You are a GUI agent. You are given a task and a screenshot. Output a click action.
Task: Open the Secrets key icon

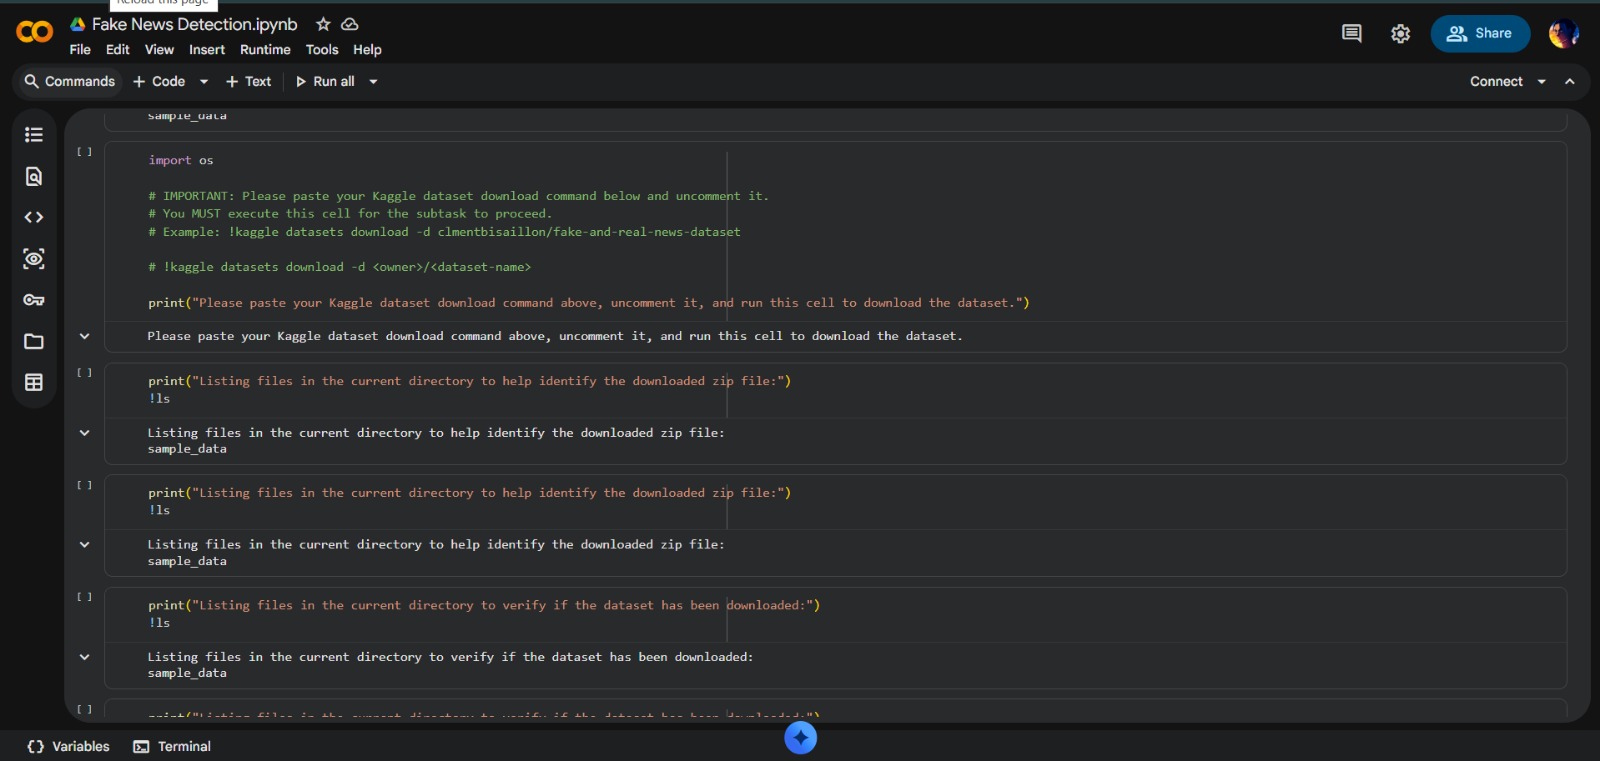pos(34,300)
